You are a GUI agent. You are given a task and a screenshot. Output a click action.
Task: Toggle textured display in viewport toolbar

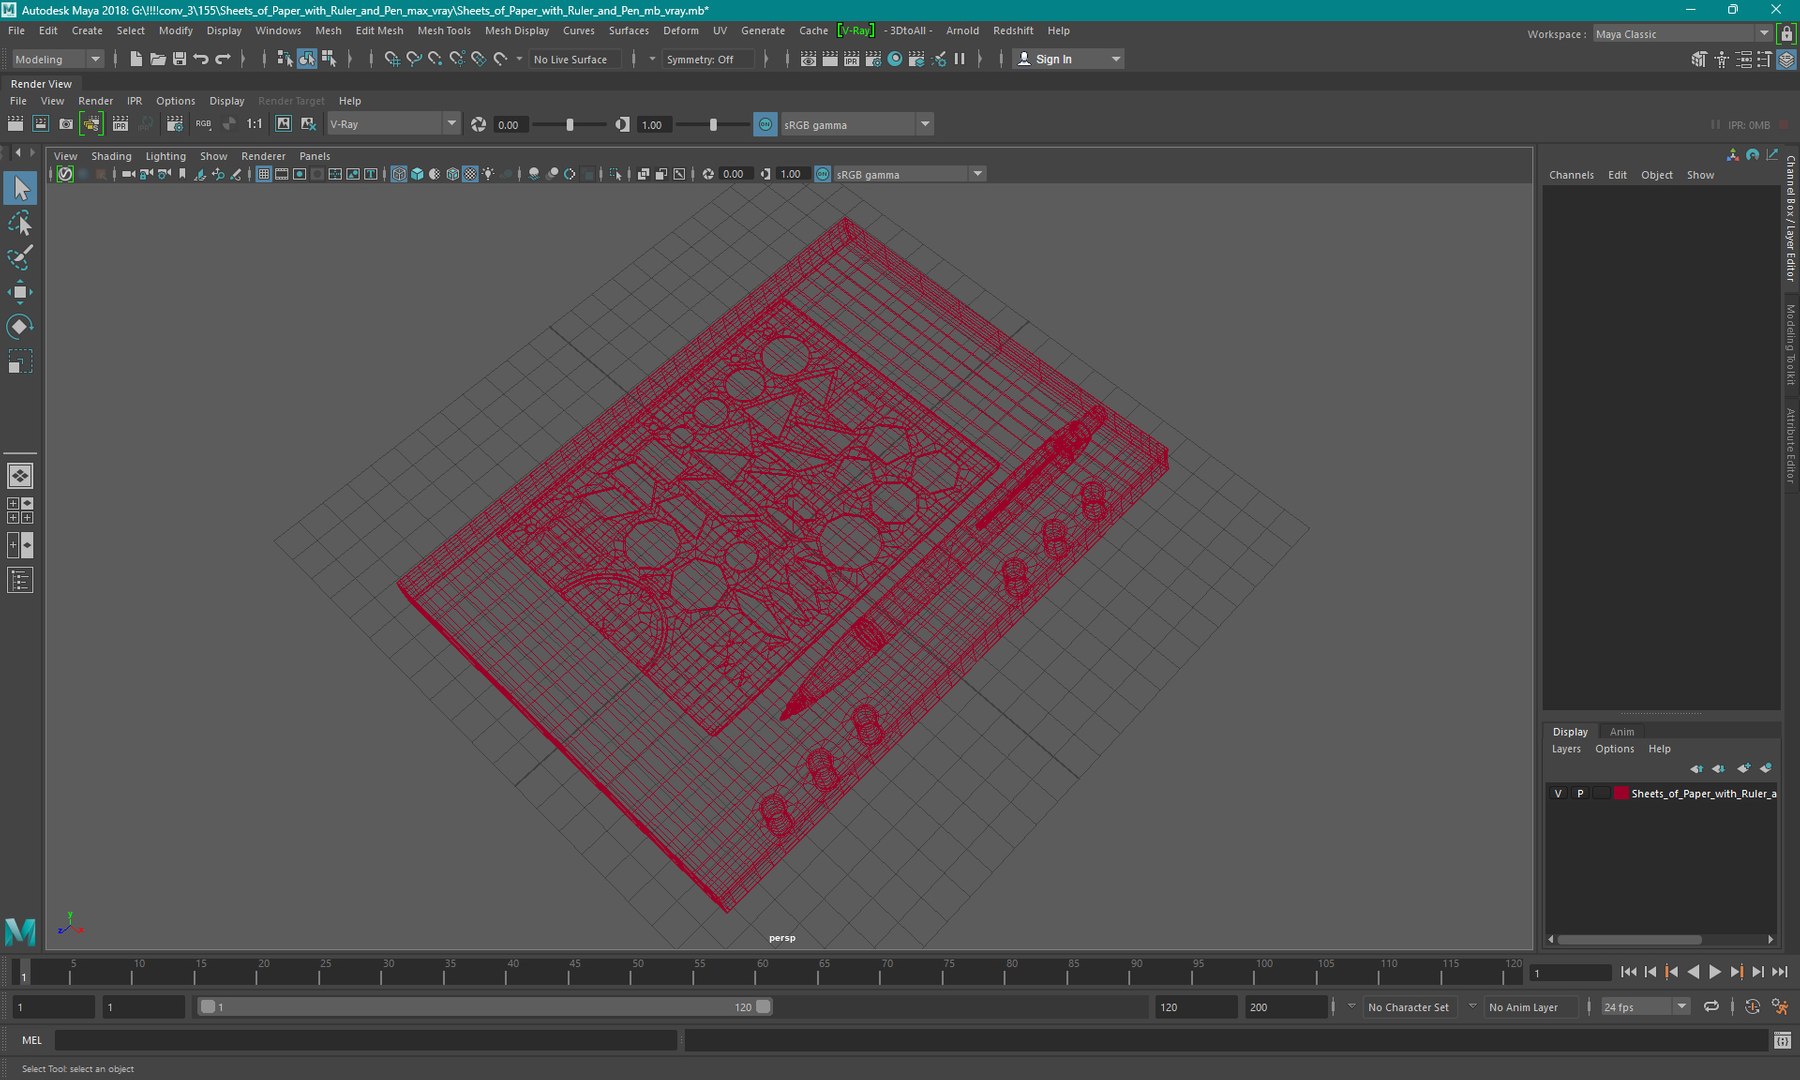click(470, 174)
